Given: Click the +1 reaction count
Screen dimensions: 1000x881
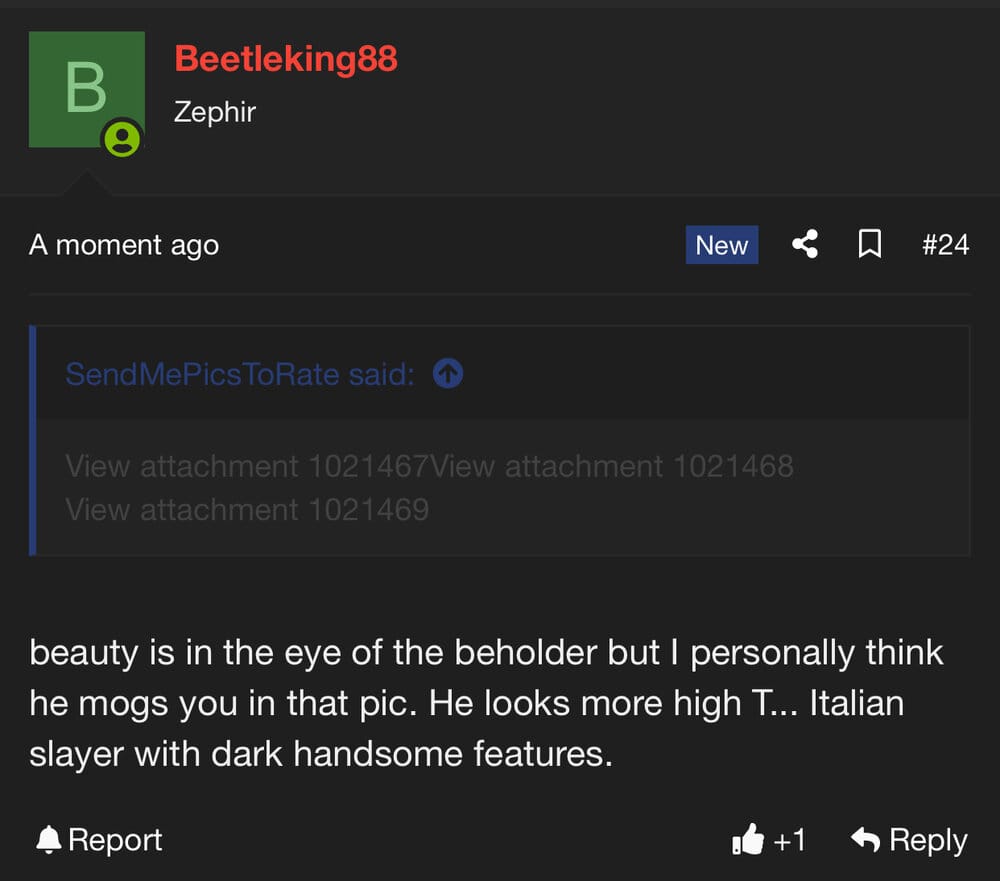Looking at the screenshot, I should point(790,840).
